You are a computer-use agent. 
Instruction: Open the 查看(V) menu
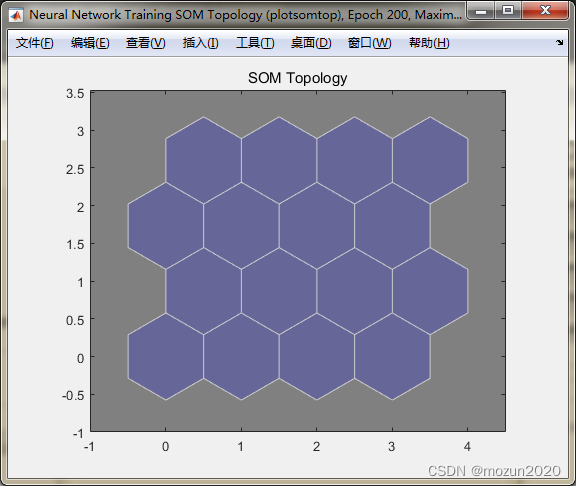pyautogui.click(x=145, y=43)
